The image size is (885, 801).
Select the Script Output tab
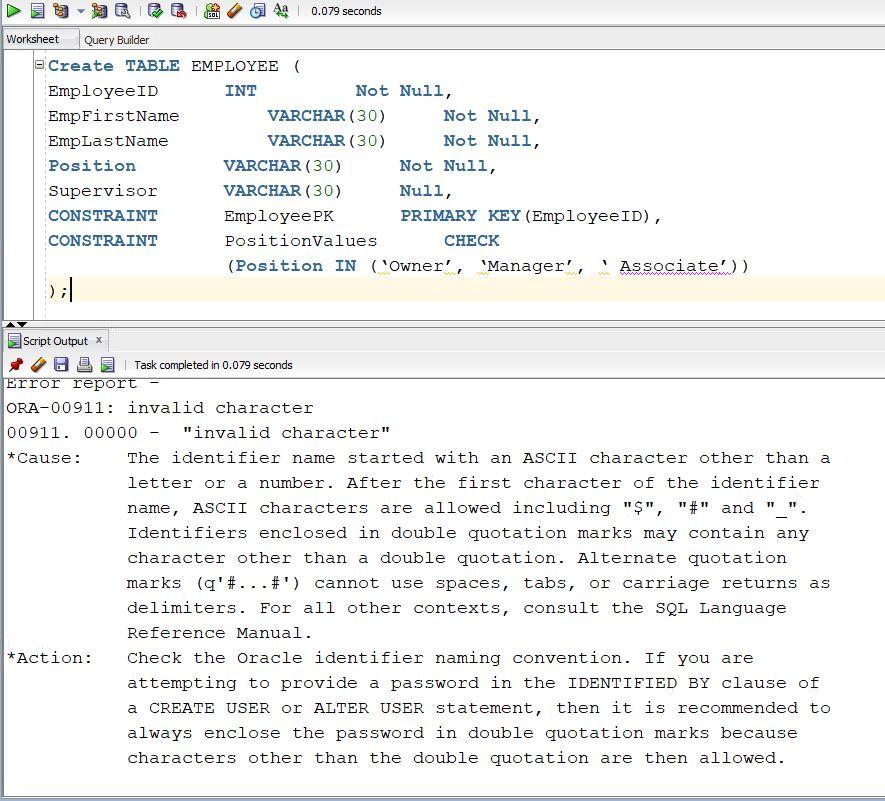55,341
